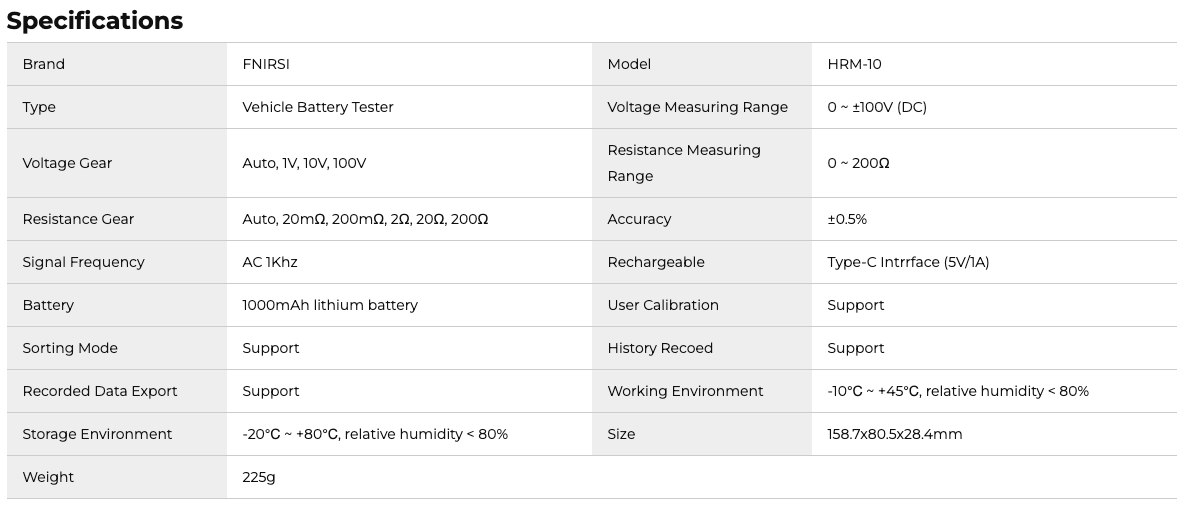Click the Vehicle Battery Tester cell

pyautogui.click(x=318, y=107)
